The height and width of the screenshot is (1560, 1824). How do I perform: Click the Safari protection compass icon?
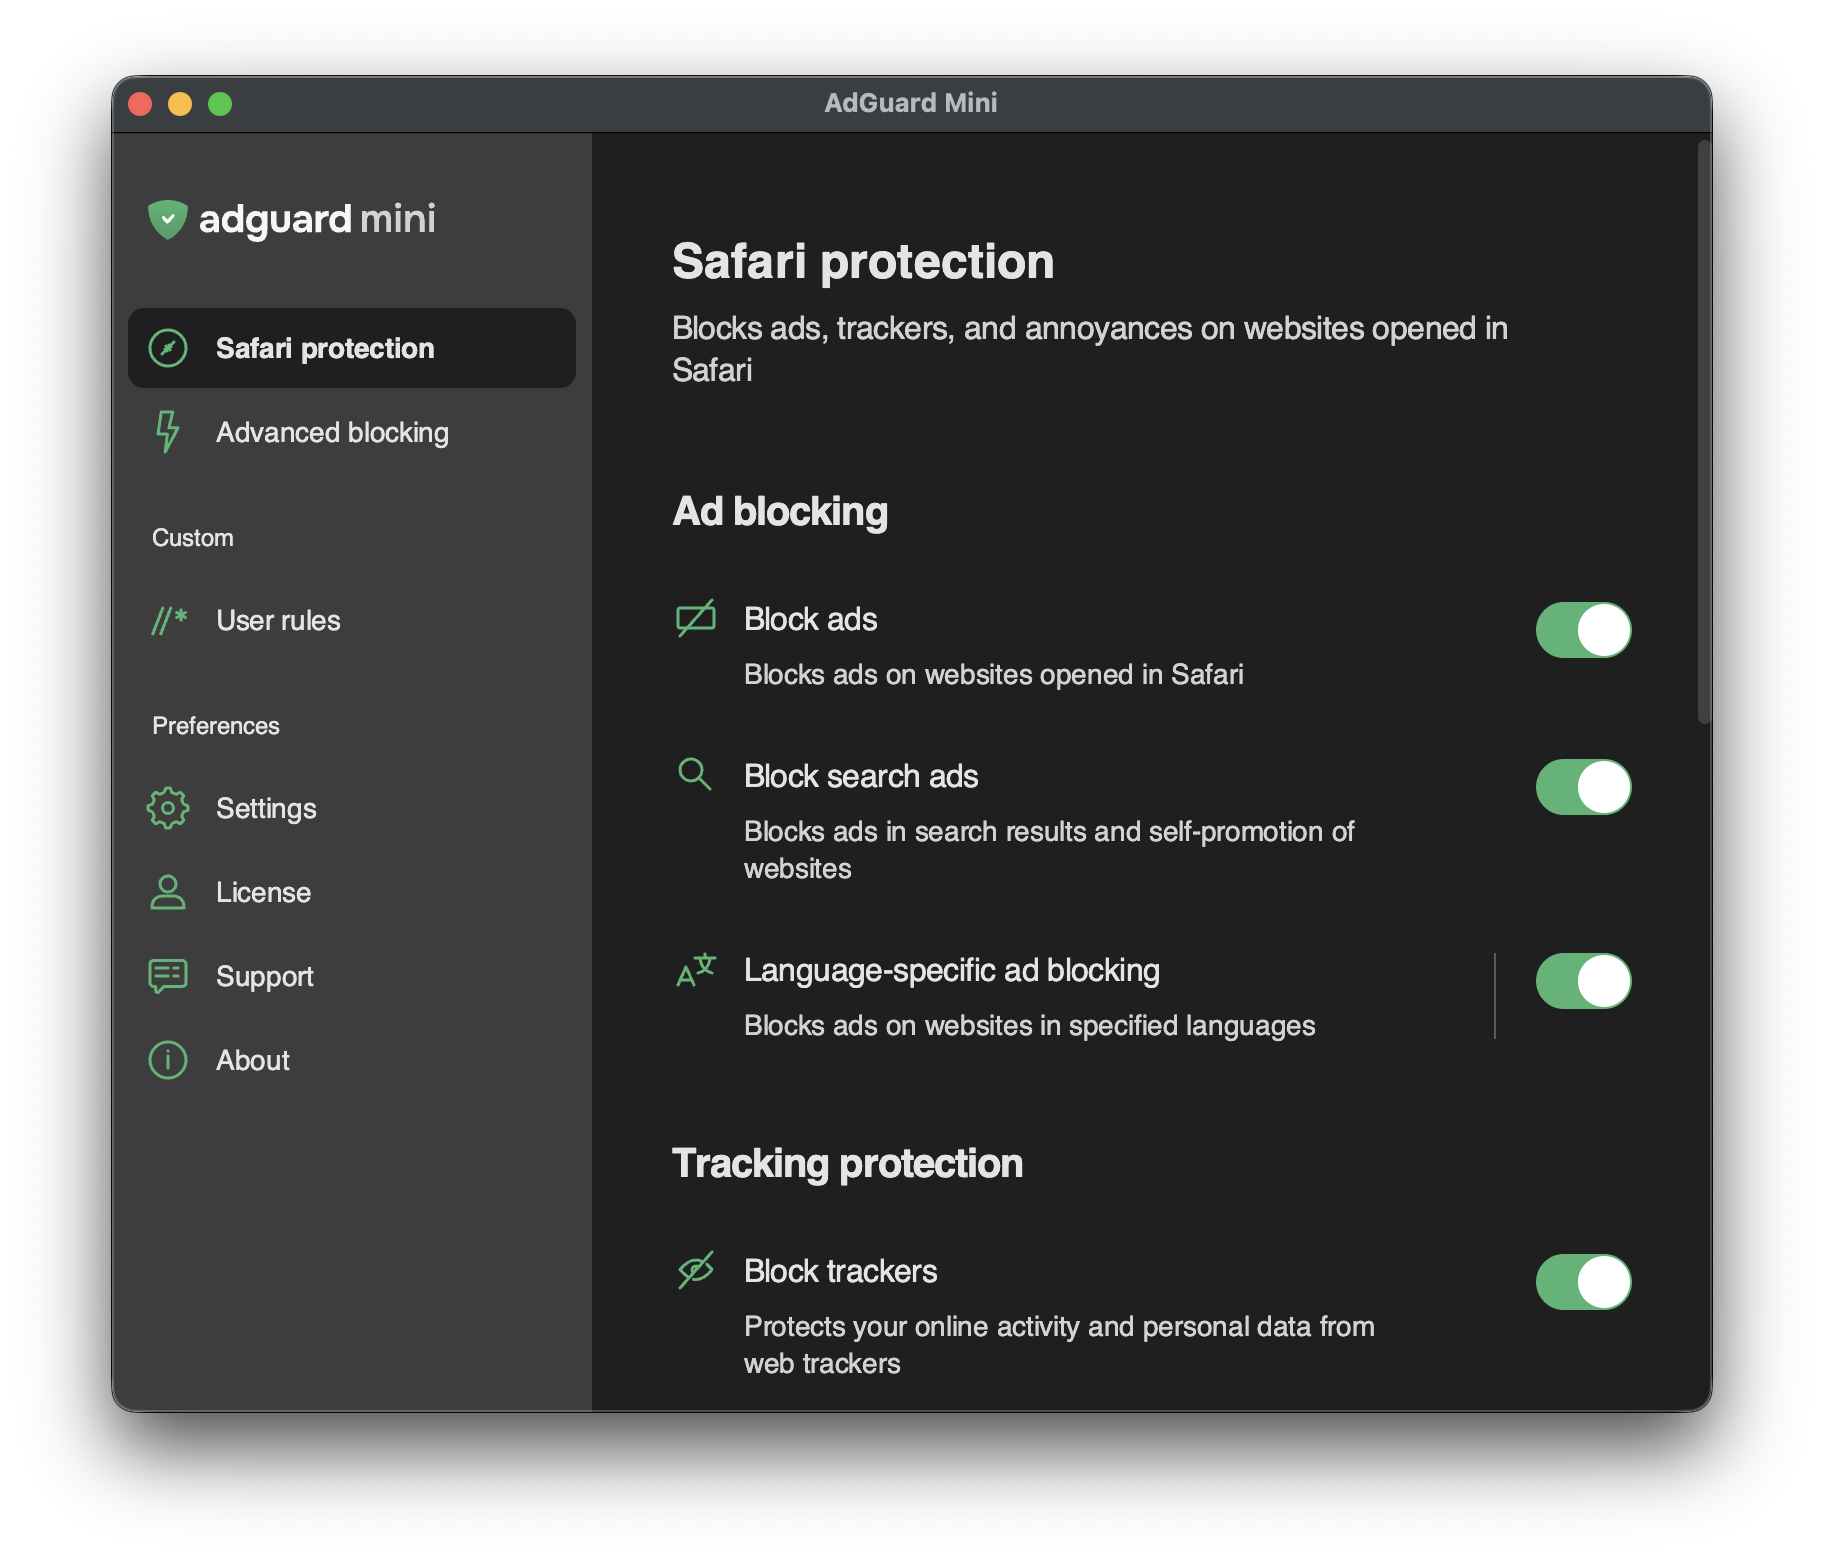click(x=168, y=348)
